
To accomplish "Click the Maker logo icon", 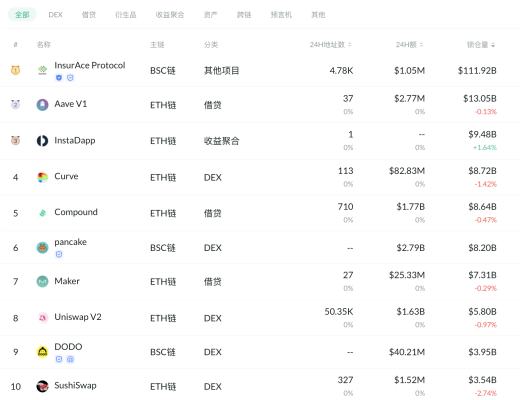I will 42,282.
